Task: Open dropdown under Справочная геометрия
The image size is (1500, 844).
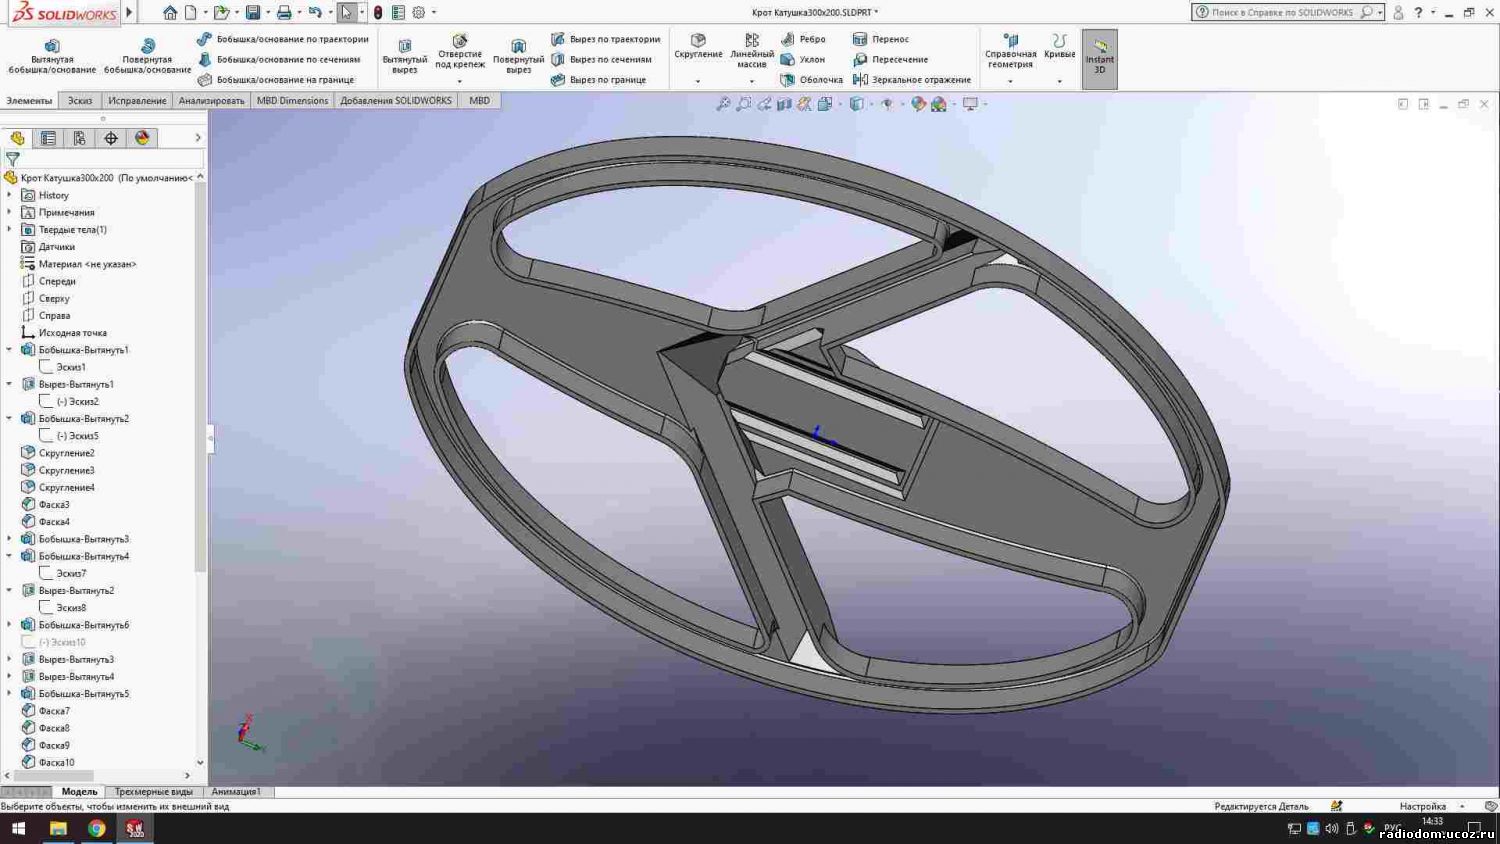Action: point(1010,81)
